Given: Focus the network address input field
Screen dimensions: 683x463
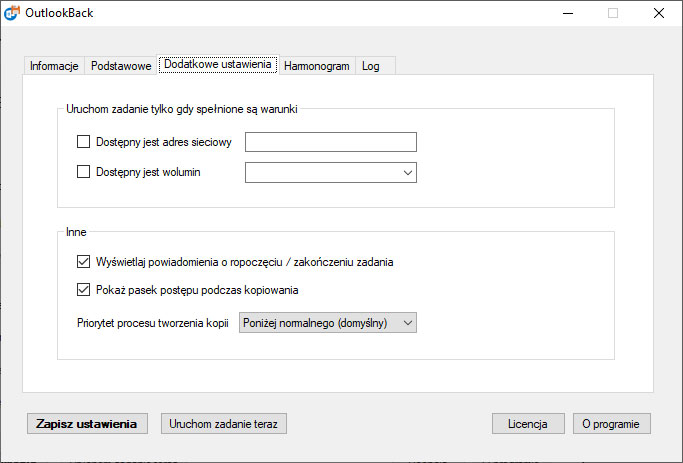Looking at the screenshot, I should 331,142.
